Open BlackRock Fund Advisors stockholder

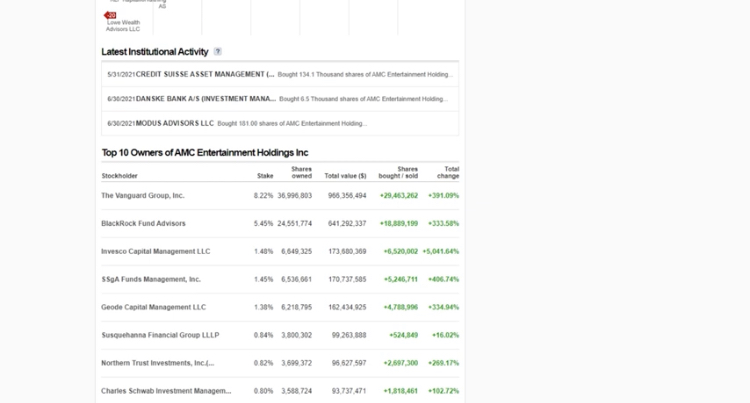pos(143,223)
